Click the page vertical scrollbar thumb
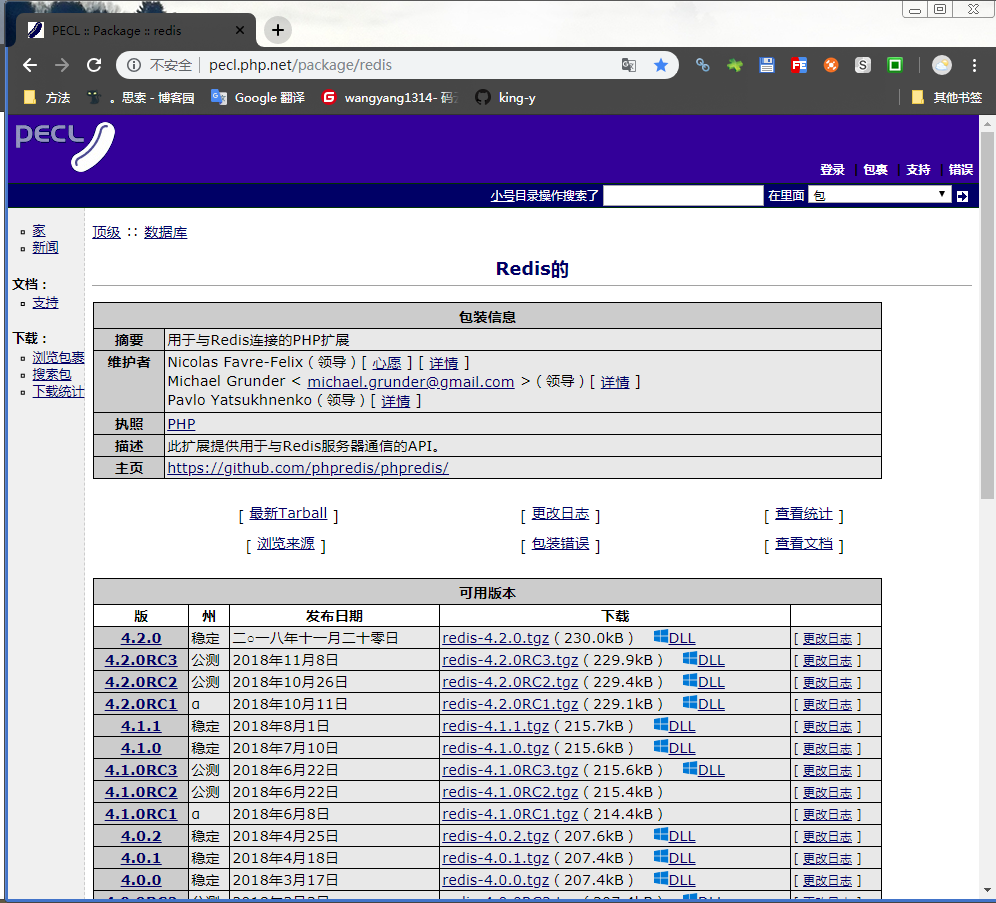This screenshot has height=903, width=996. pyautogui.click(x=987, y=316)
